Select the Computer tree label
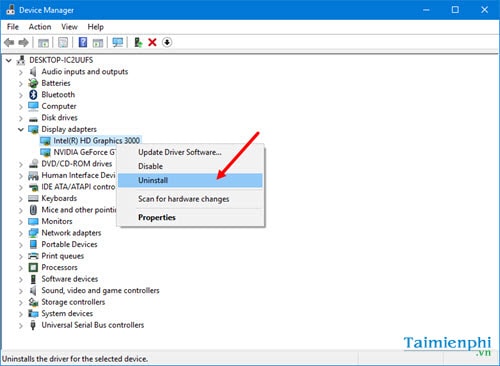500x366 pixels. 59,106
